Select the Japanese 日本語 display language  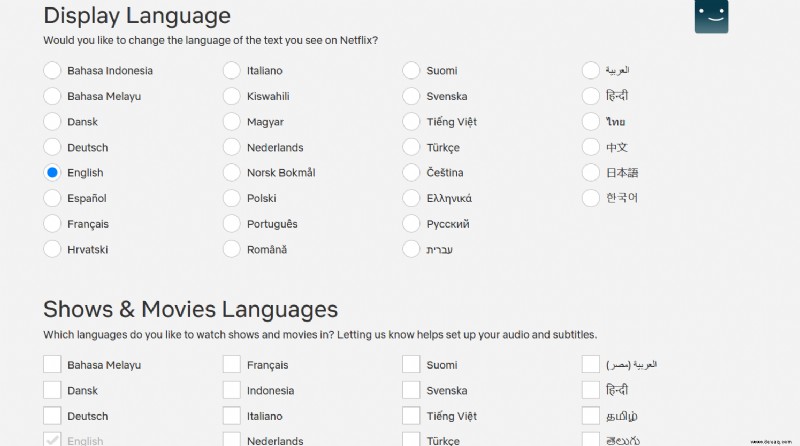coord(591,172)
